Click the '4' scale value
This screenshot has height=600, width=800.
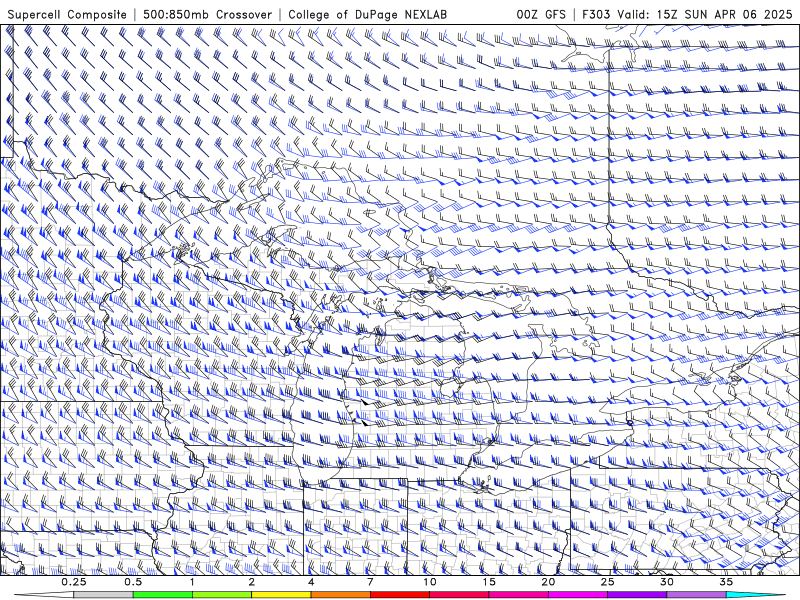[311, 582]
